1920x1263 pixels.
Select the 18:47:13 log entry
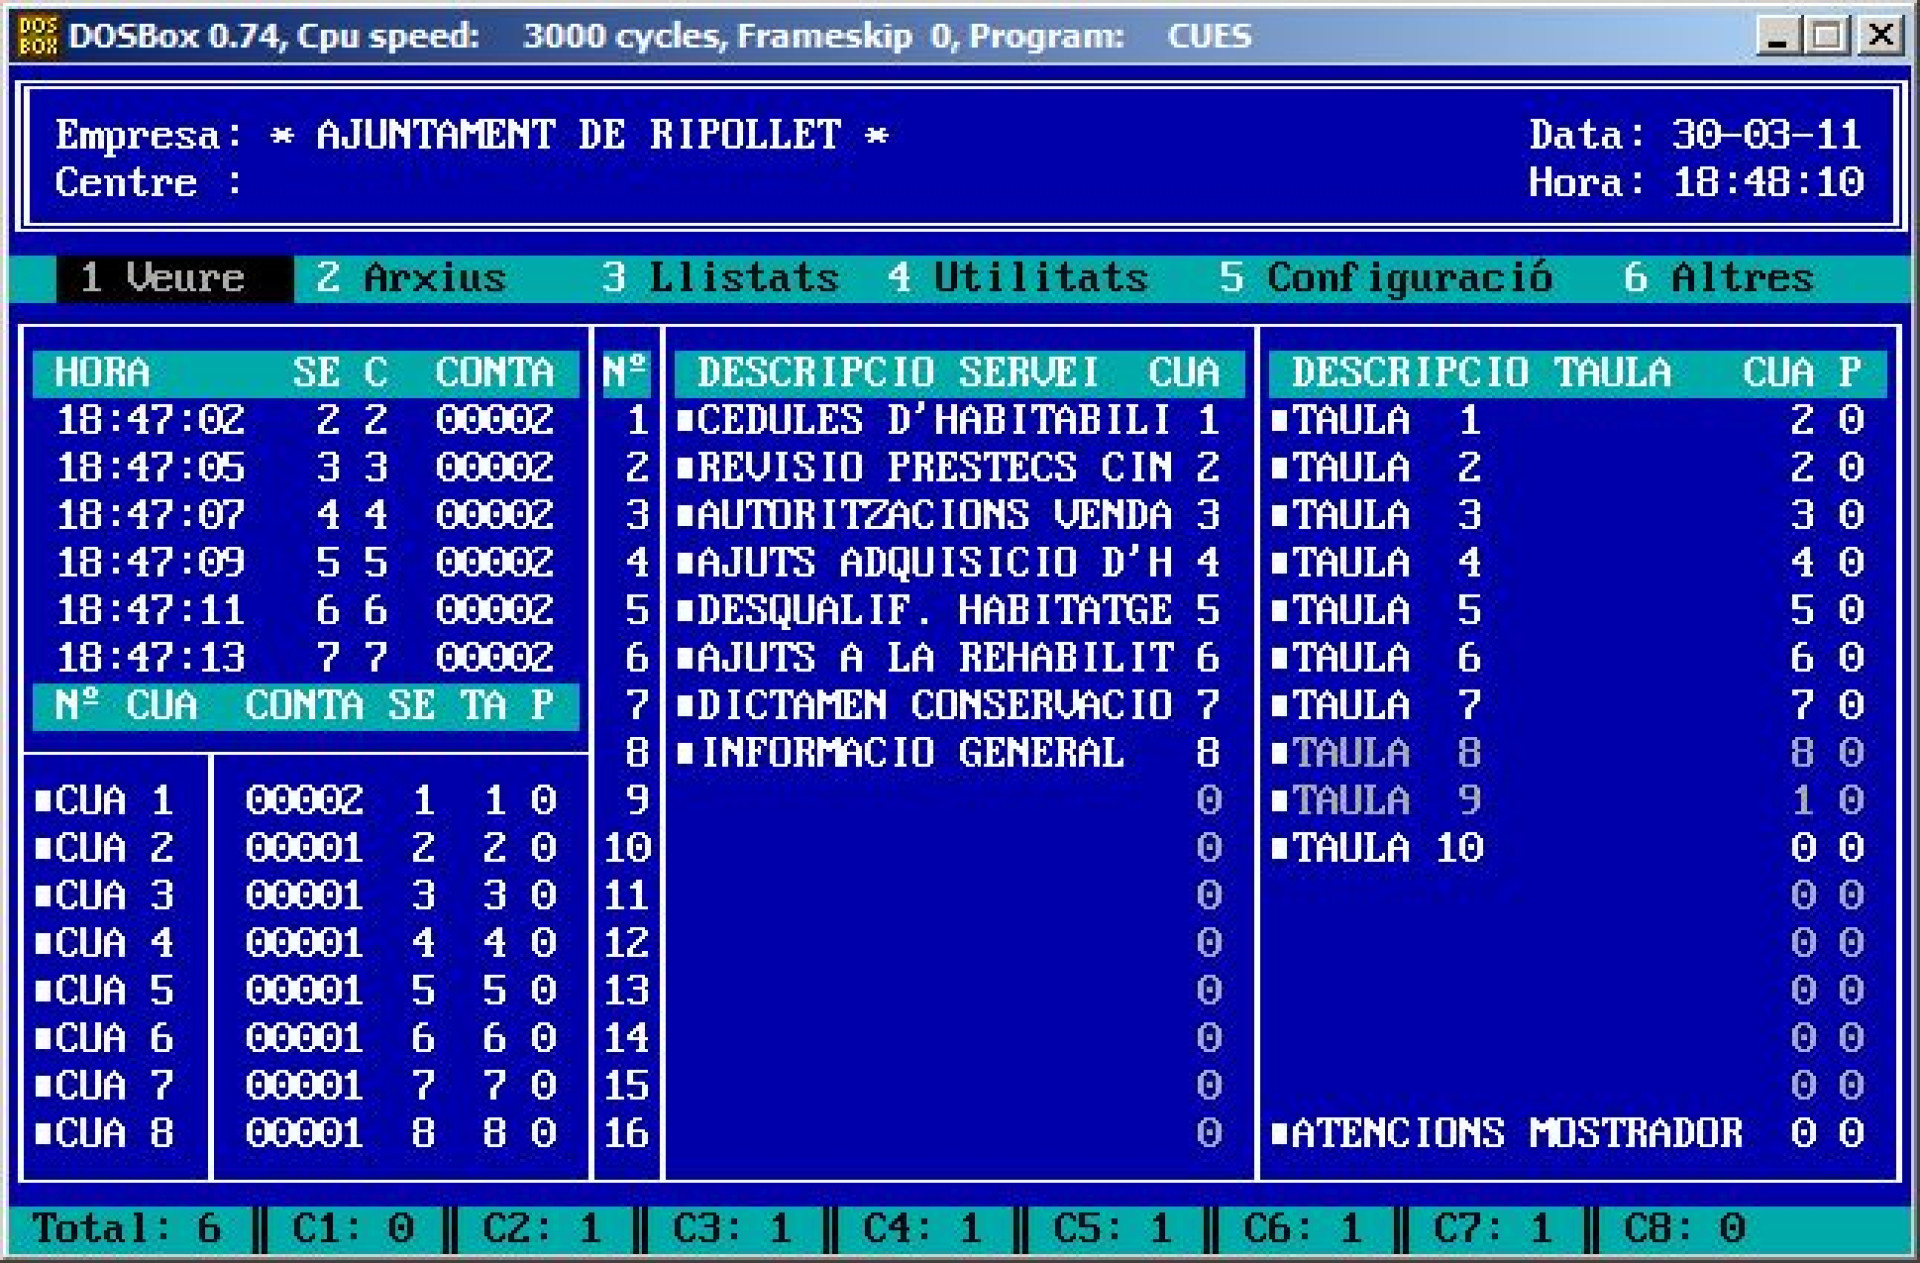(x=150, y=658)
